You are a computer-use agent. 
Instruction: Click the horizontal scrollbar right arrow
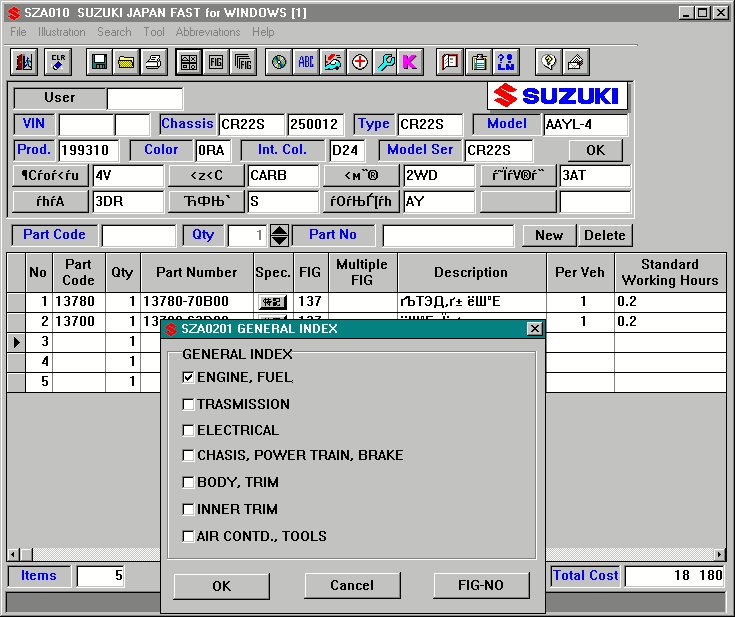[x=720, y=554]
